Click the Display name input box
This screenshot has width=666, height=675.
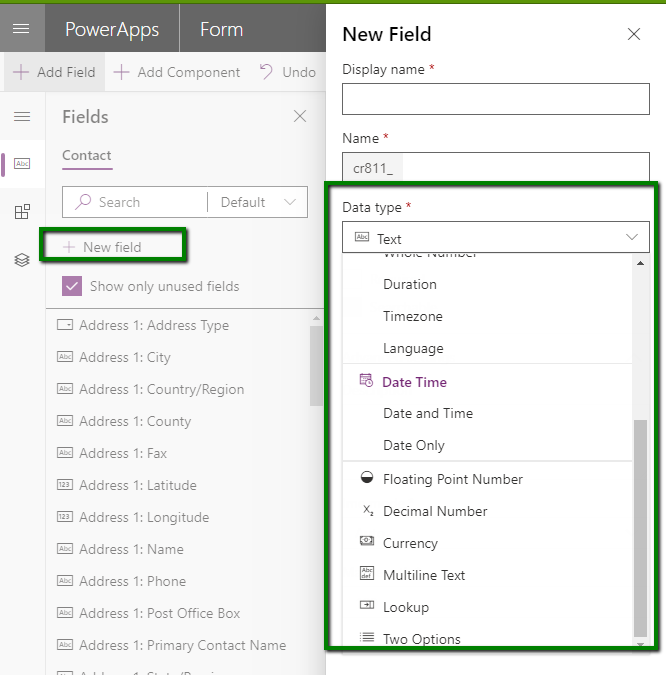click(x=496, y=99)
